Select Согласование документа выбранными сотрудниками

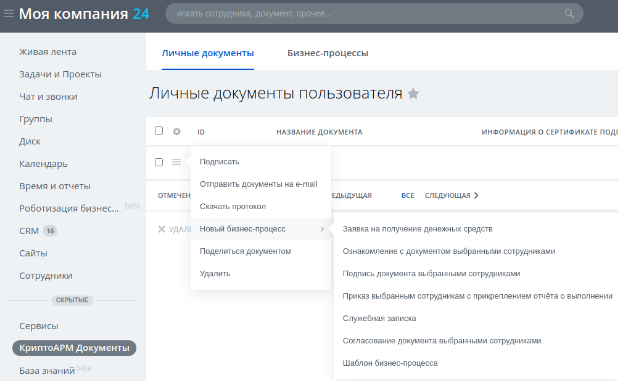click(442, 341)
